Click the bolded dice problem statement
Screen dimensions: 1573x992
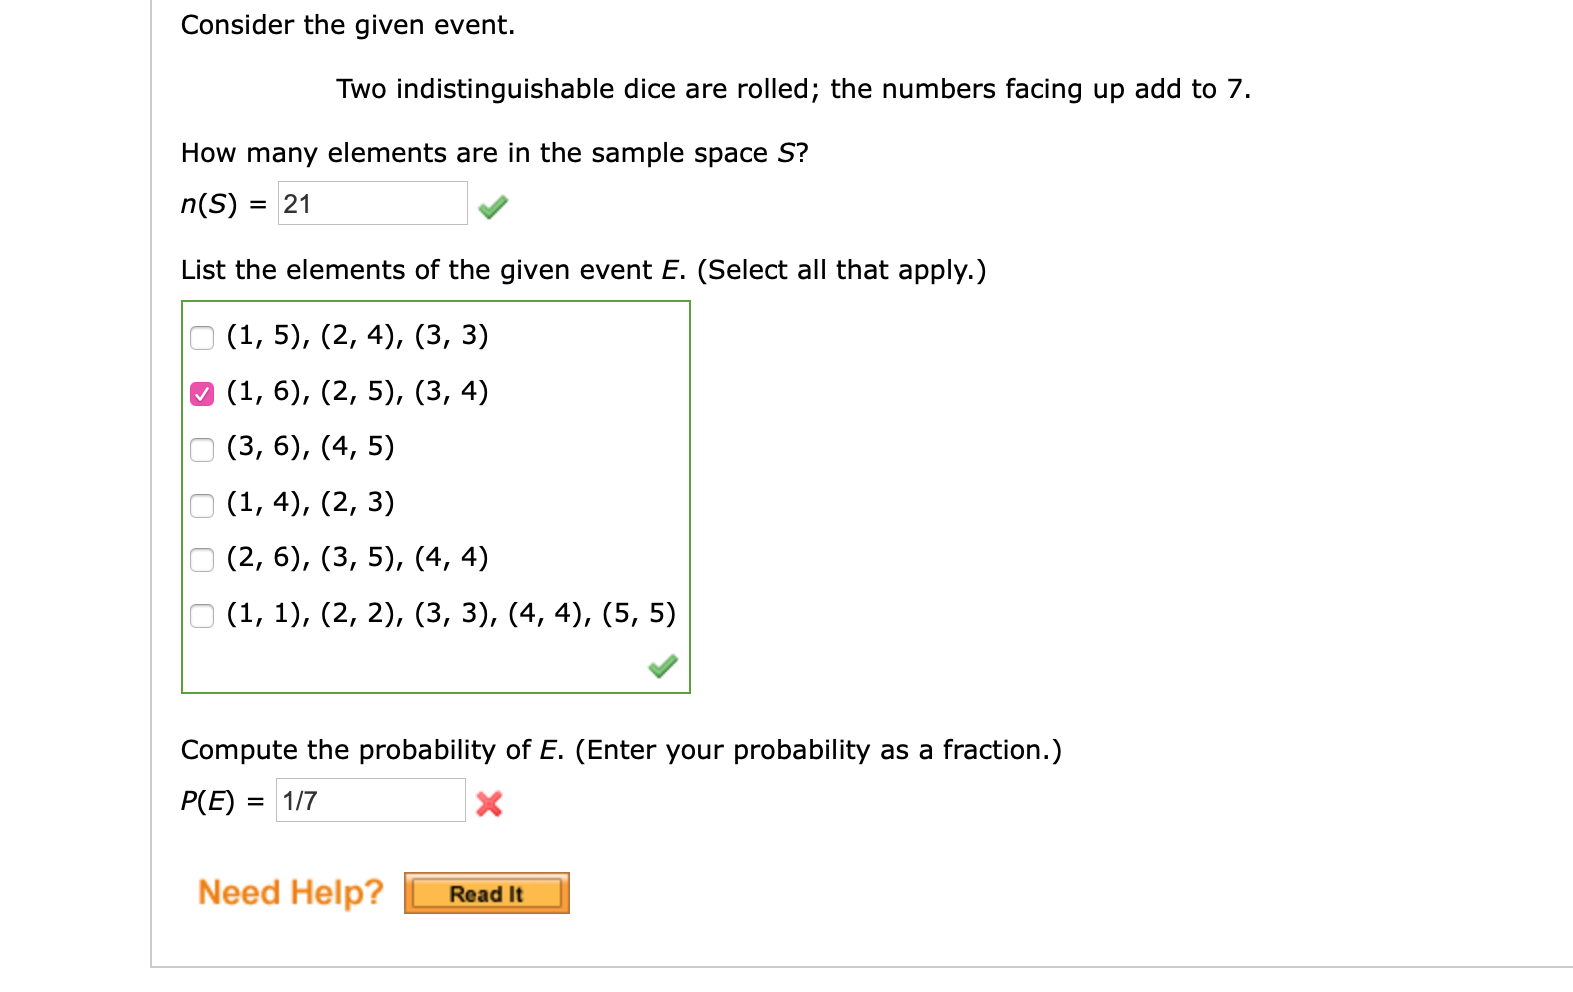[793, 89]
